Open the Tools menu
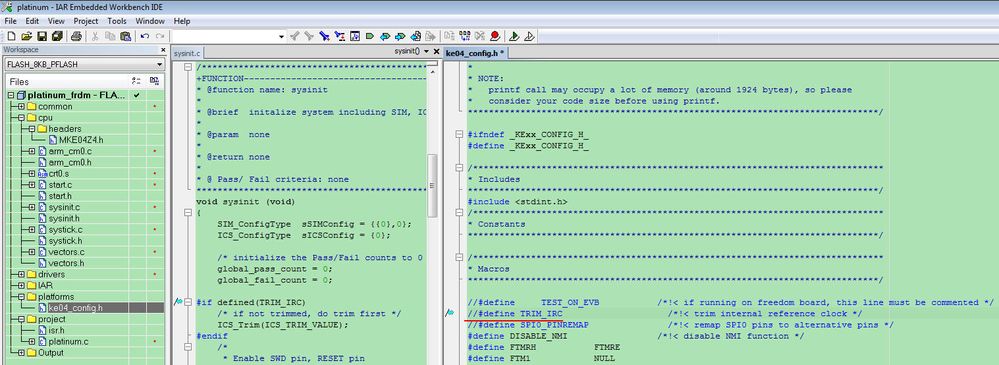 [x=117, y=21]
